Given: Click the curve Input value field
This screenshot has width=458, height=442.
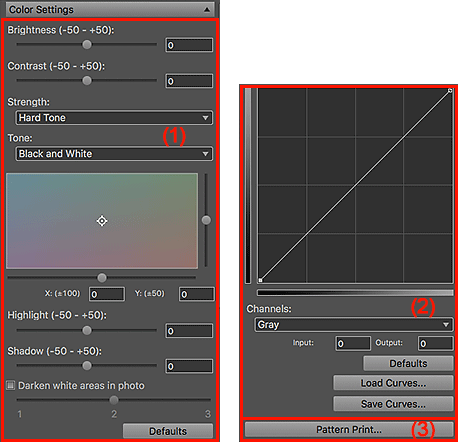Looking at the screenshot, I should point(353,343).
